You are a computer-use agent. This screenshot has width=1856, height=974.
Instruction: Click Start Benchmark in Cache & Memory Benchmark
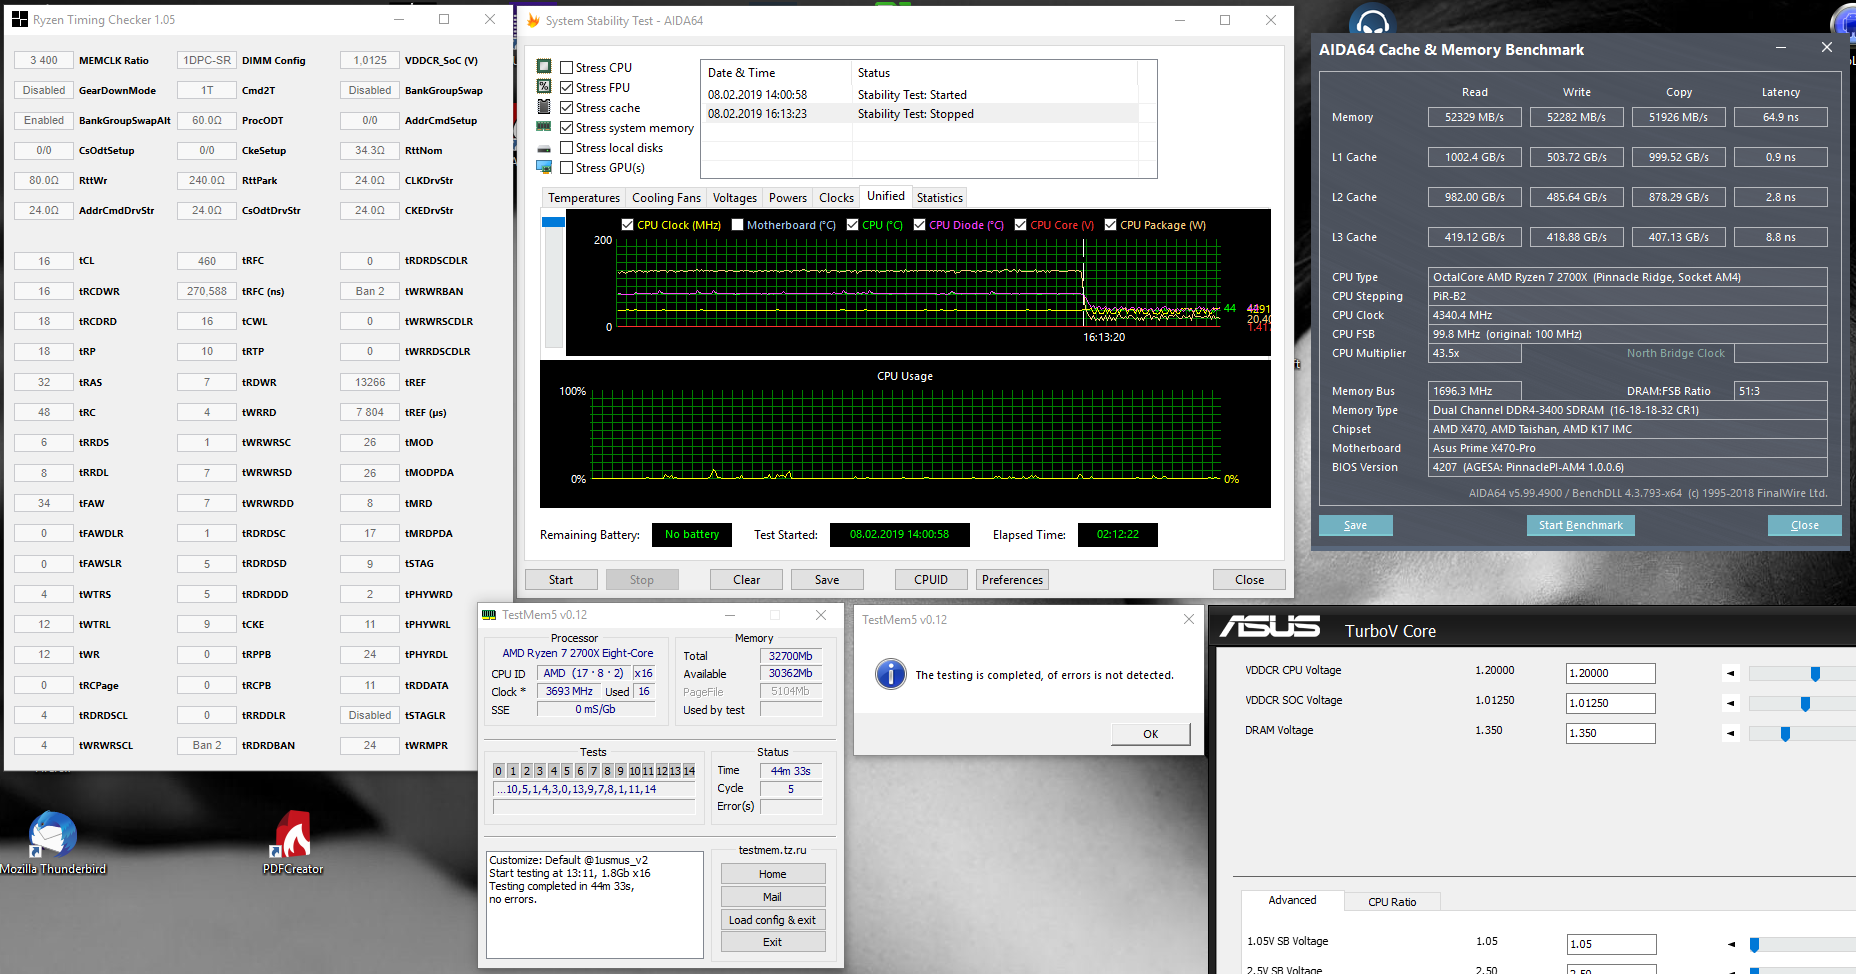click(x=1581, y=525)
